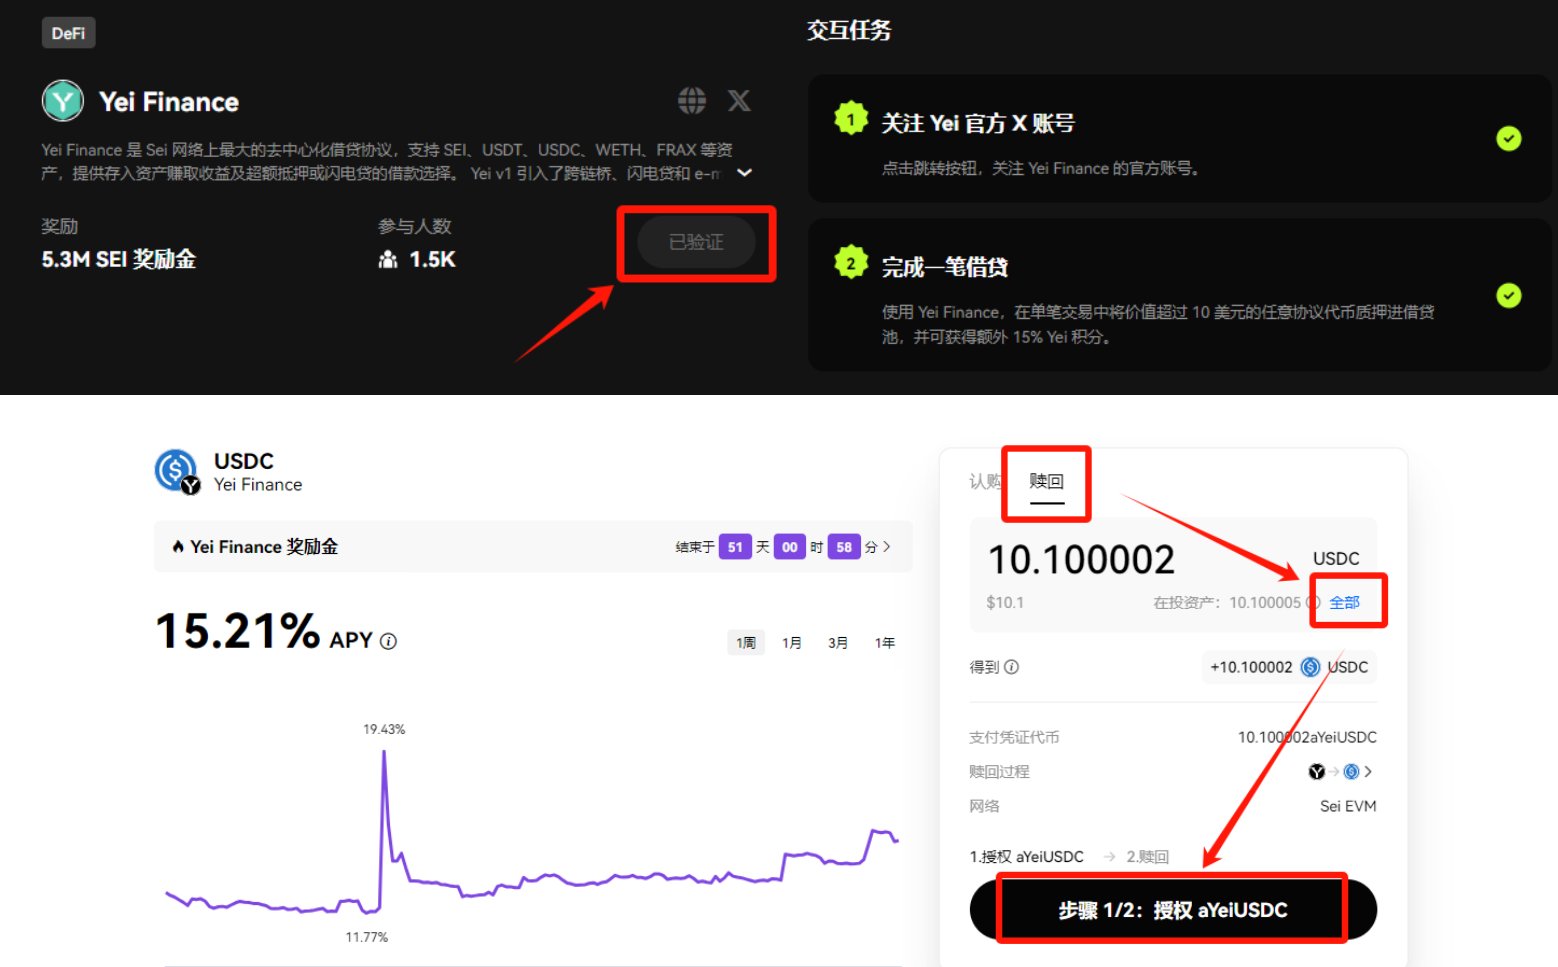Click the 2.赎回 step label
This screenshot has height=967, width=1558.
(1147, 857)
